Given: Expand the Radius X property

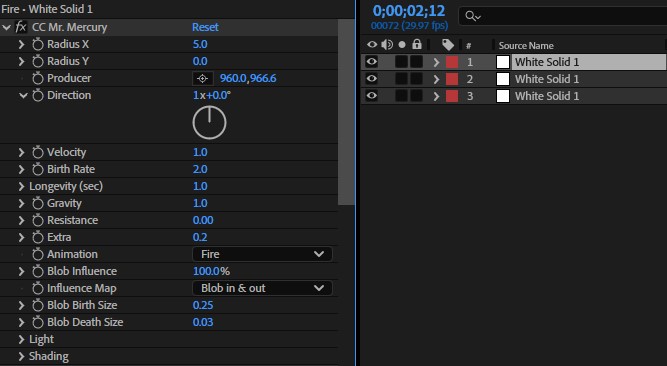Looking at the screenshot, I should click(x=21, y=44).
